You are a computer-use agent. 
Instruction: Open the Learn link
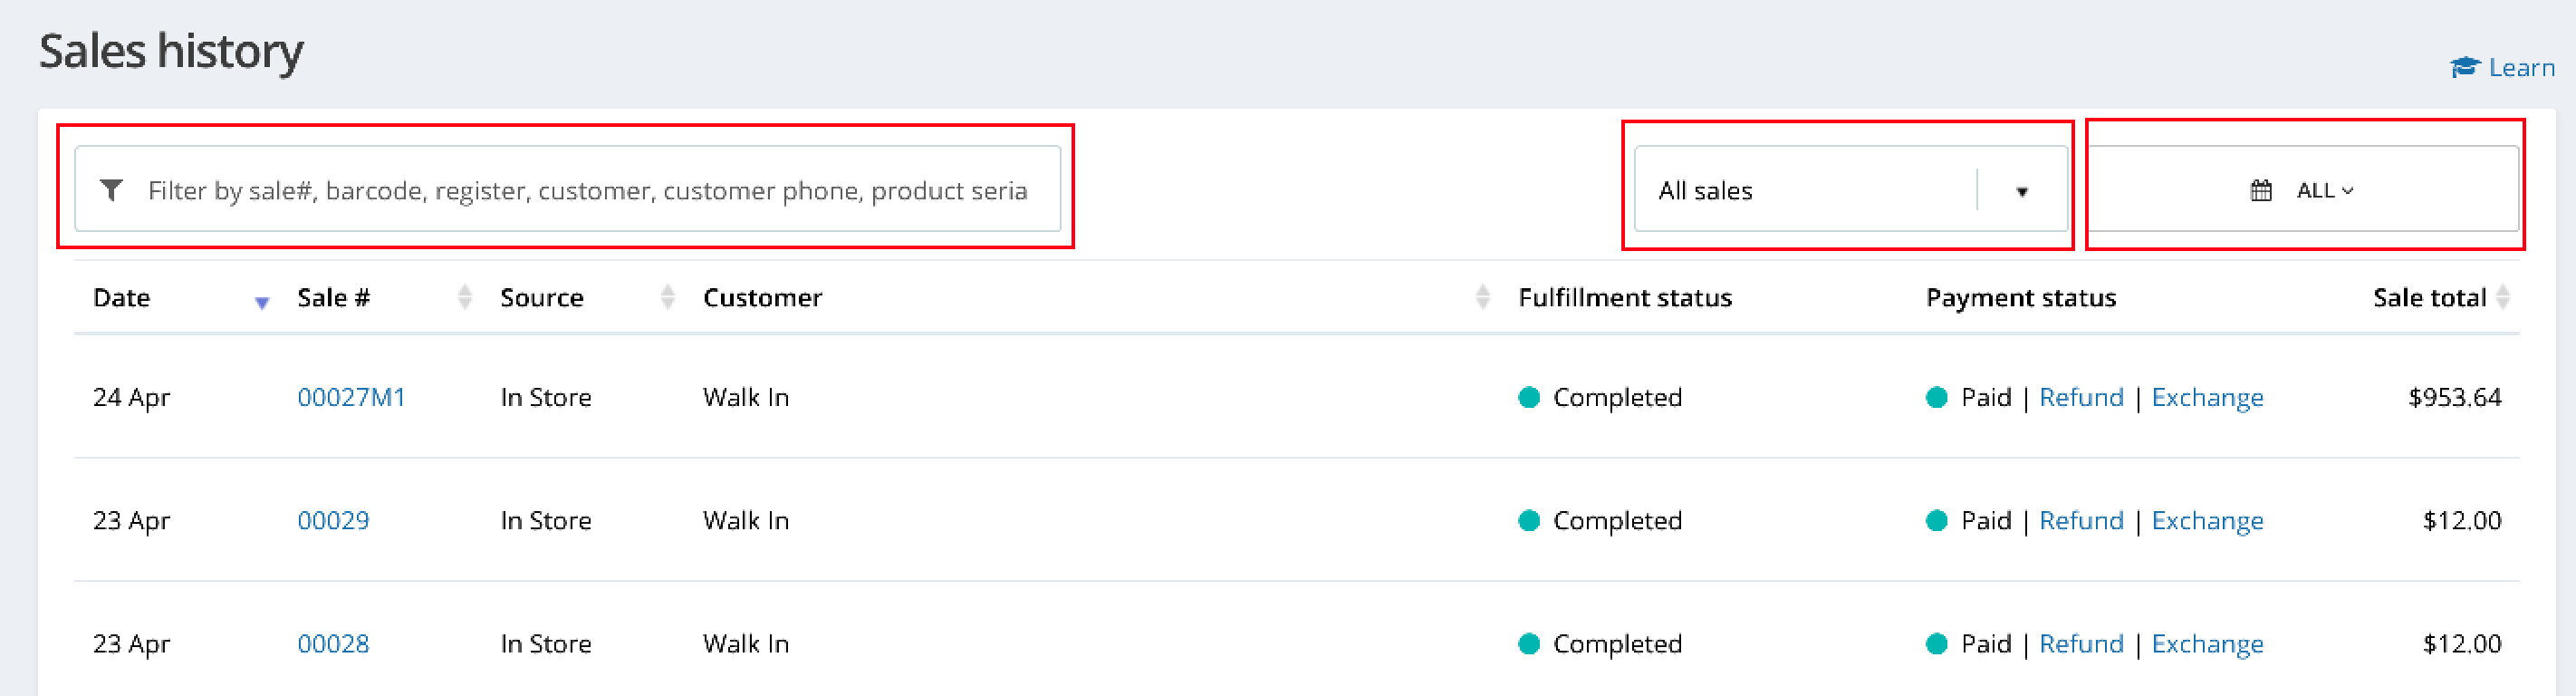(2521, 68)
